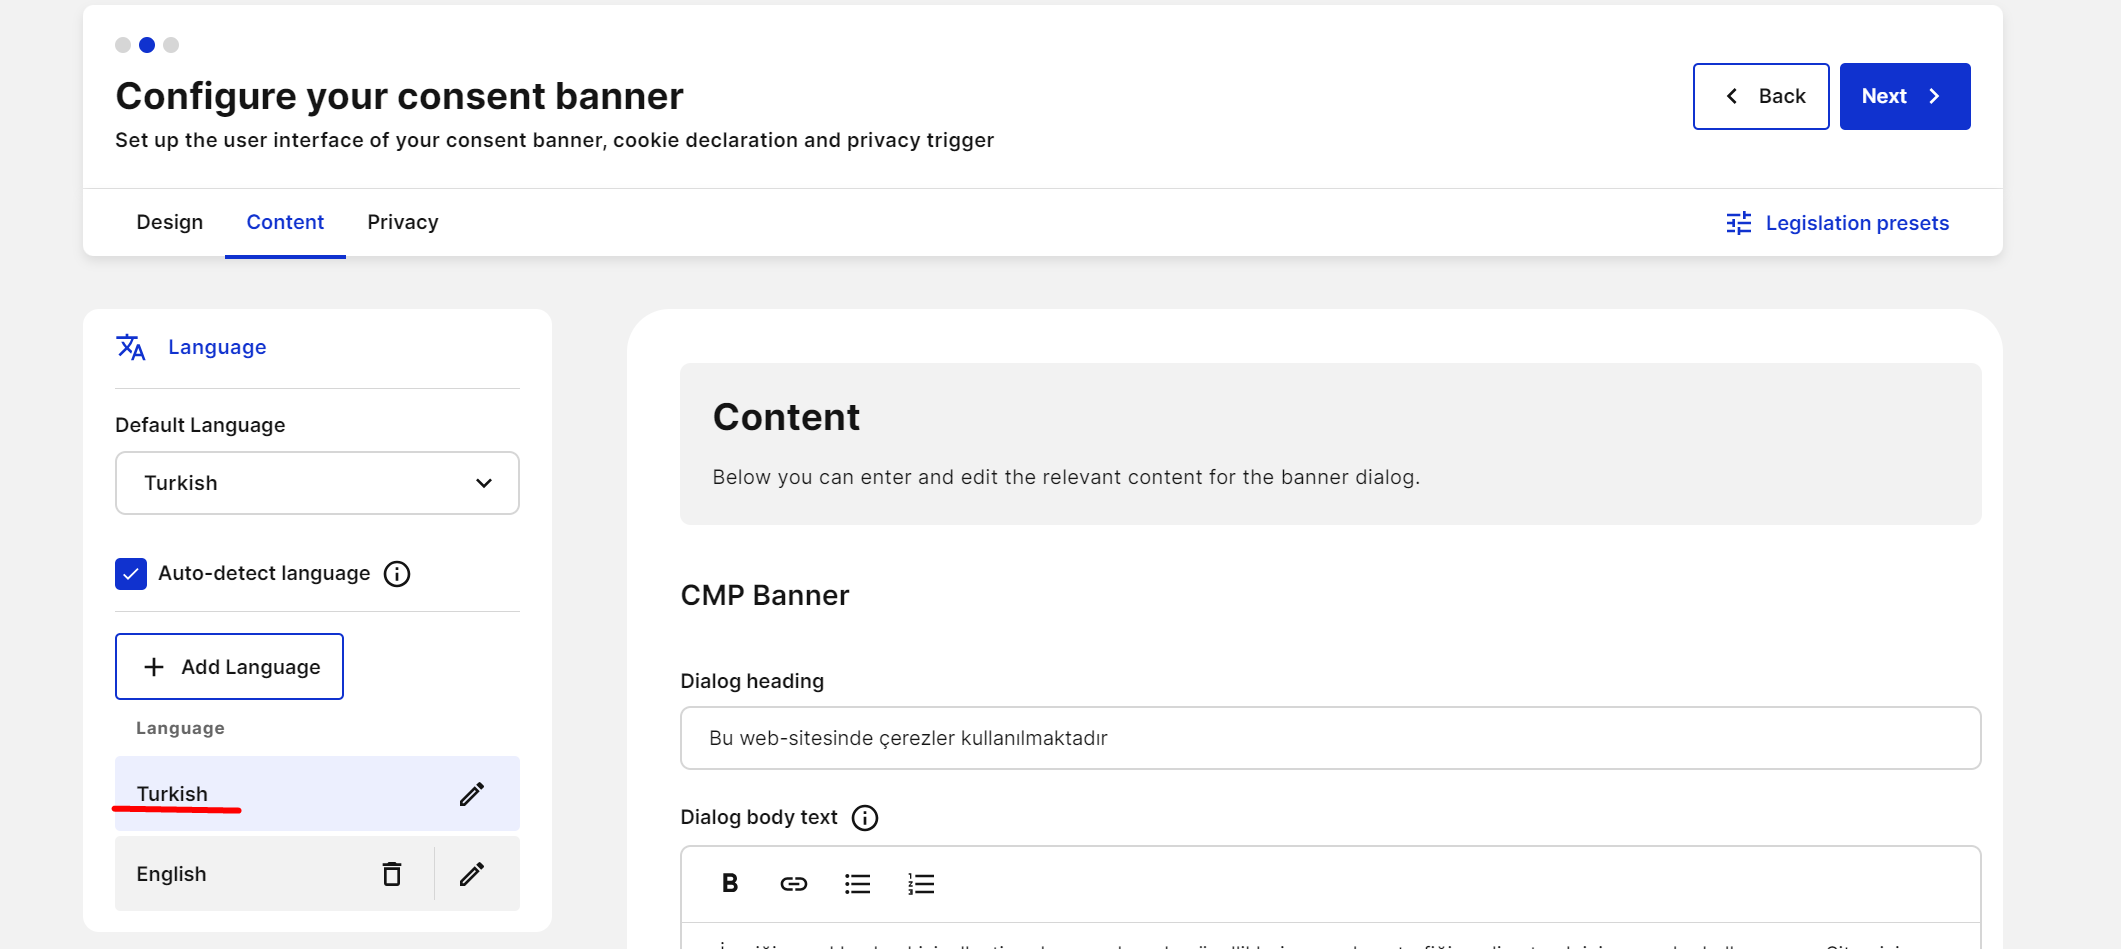Apply bulleted list formatting
This screenshot has height=949, width=2121.
click(x=857, y=883)
